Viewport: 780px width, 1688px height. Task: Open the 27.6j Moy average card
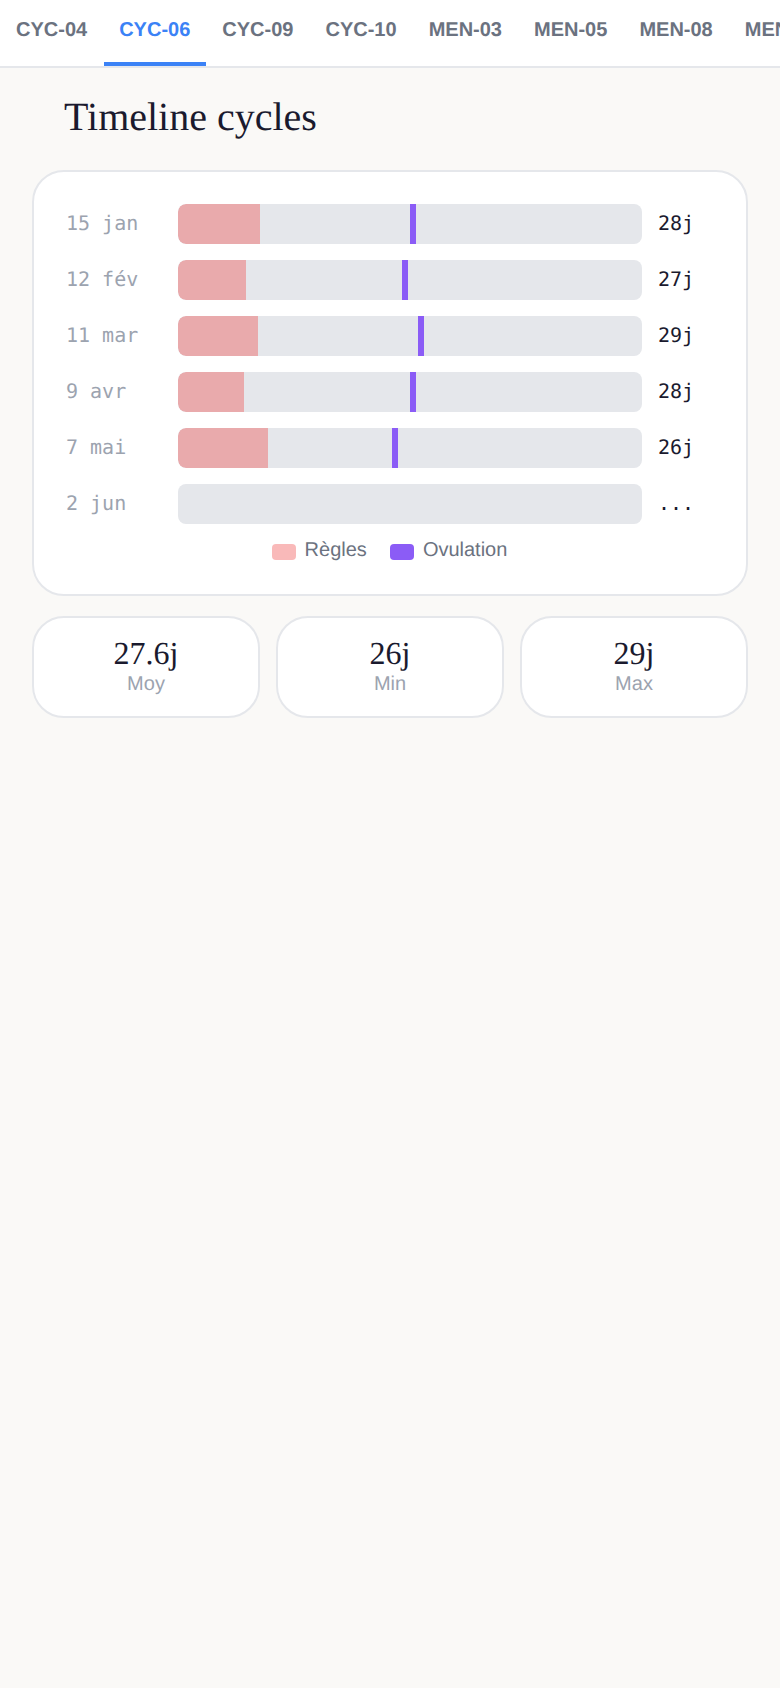146,667
